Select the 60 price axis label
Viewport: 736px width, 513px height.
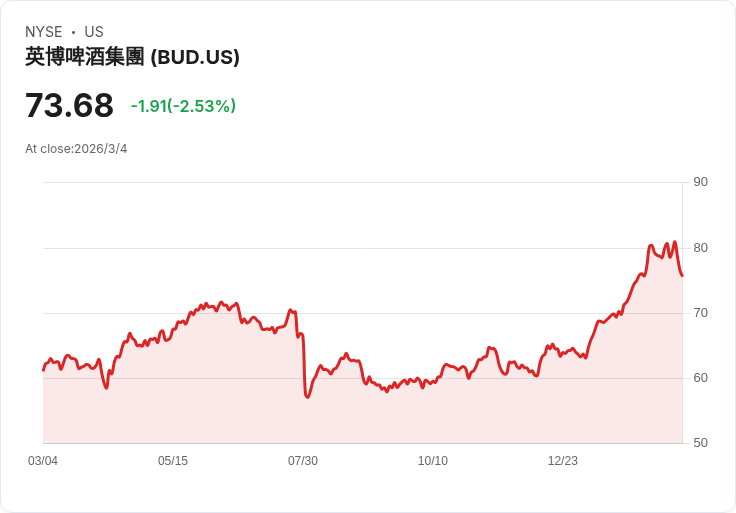point(700,378)
